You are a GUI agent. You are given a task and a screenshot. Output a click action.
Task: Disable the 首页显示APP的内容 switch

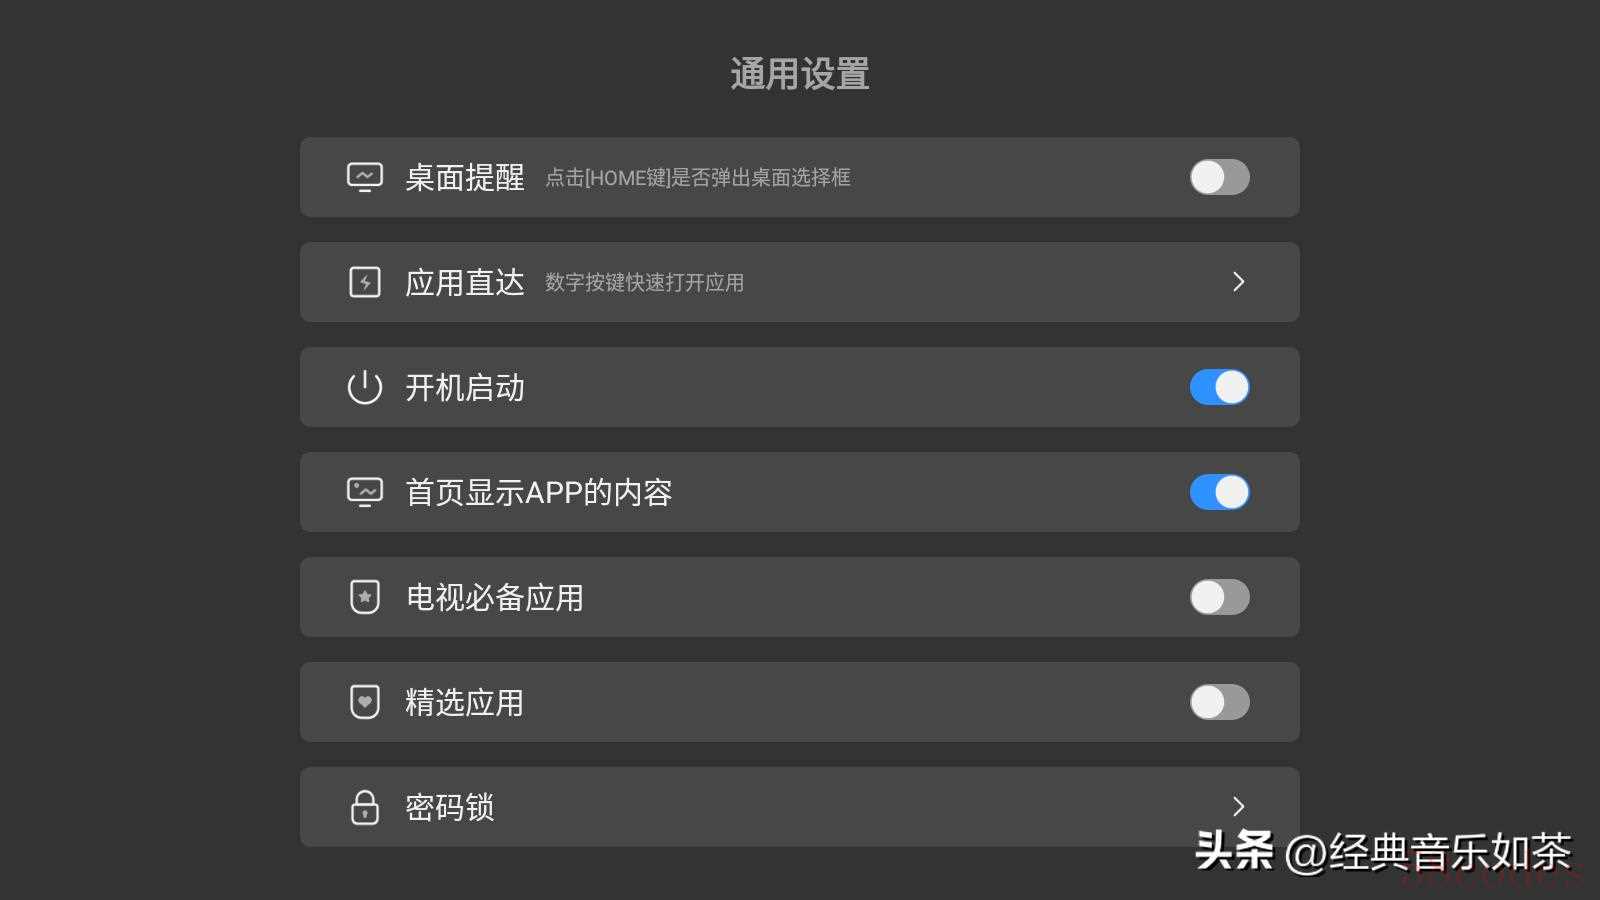[x=1219, y=492]
